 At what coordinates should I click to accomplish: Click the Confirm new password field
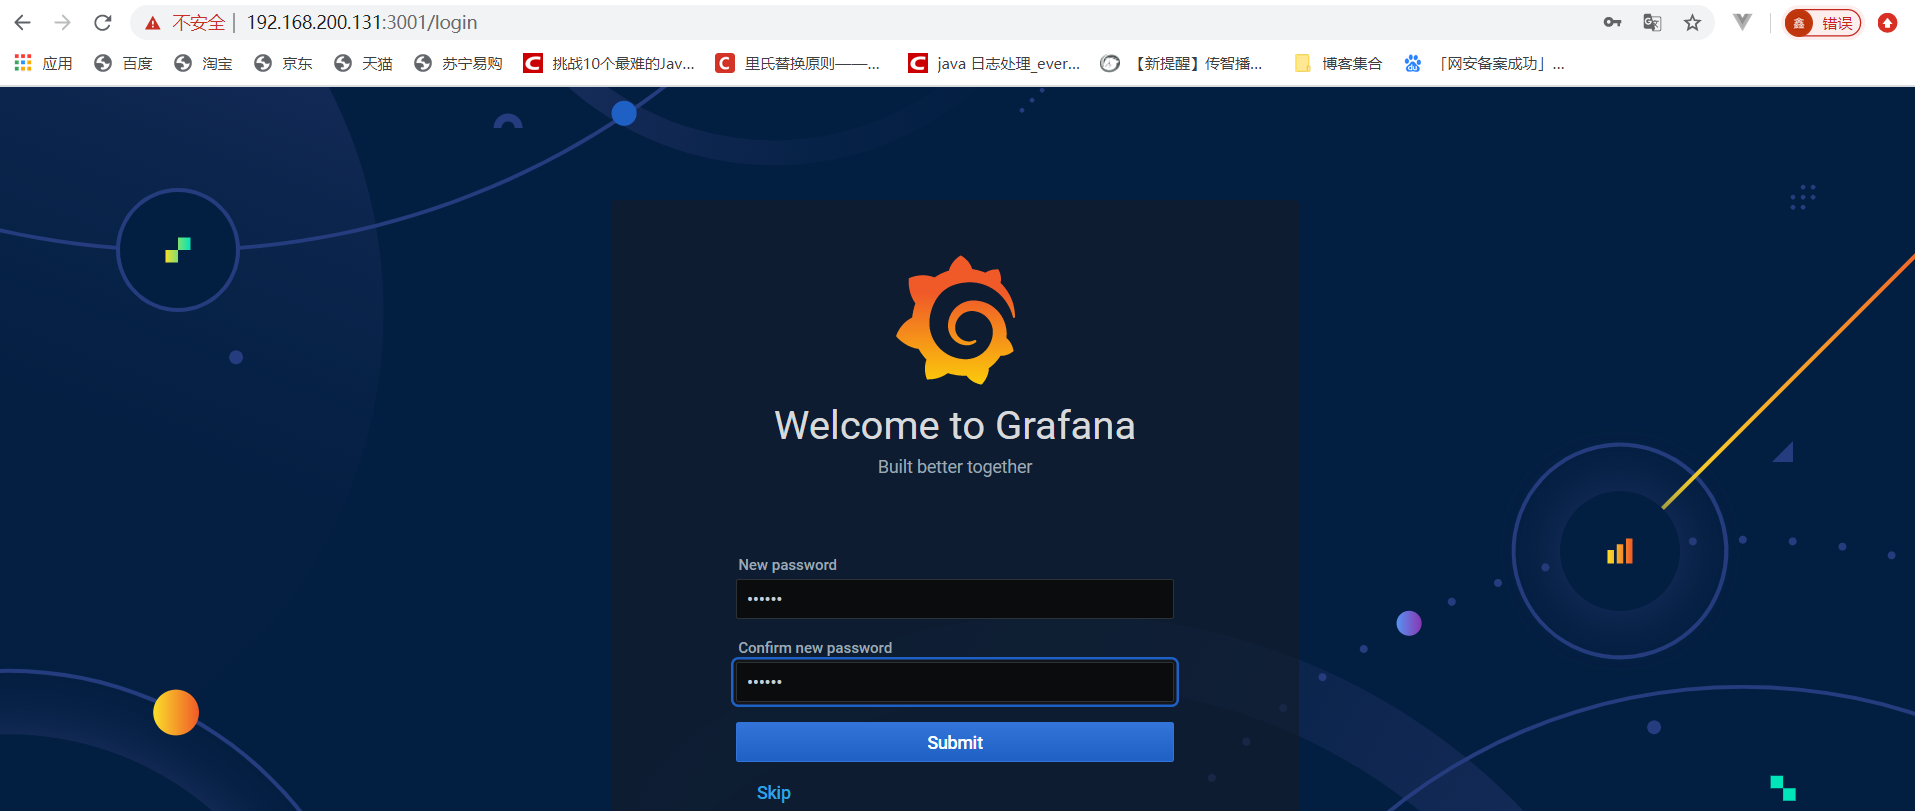click(x=954, y=682)
